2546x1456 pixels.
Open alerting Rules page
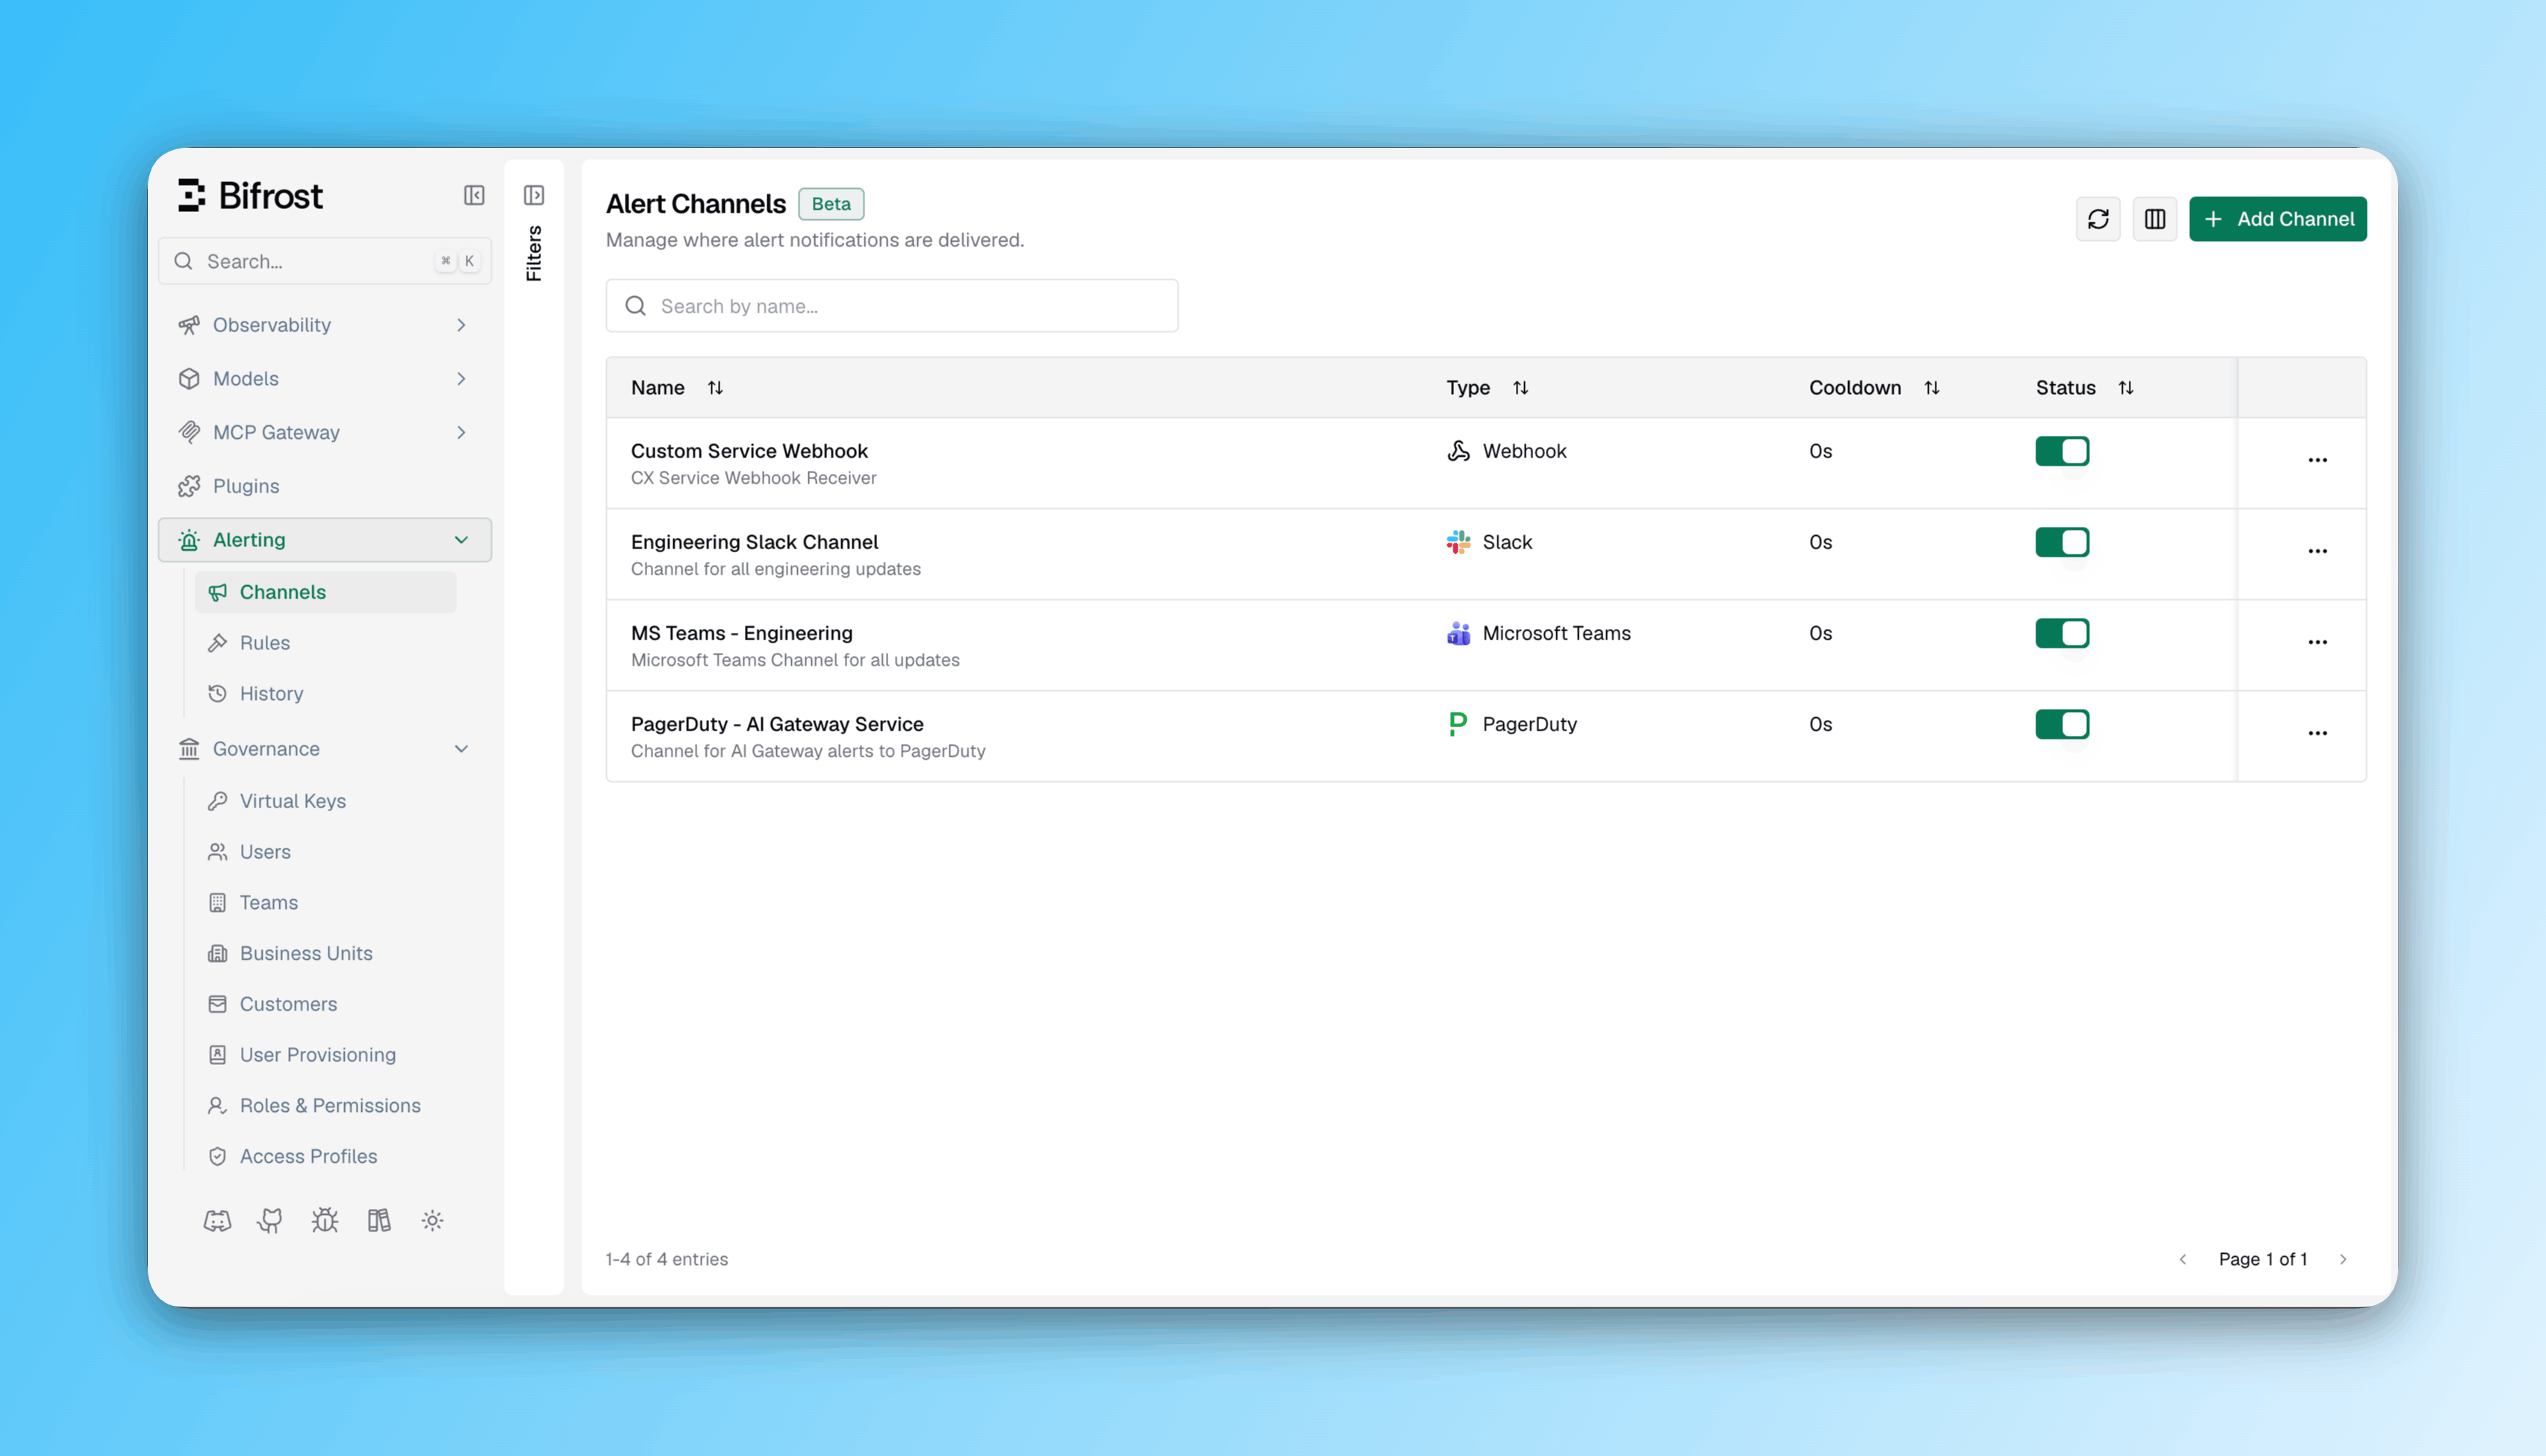coord(325,643)
